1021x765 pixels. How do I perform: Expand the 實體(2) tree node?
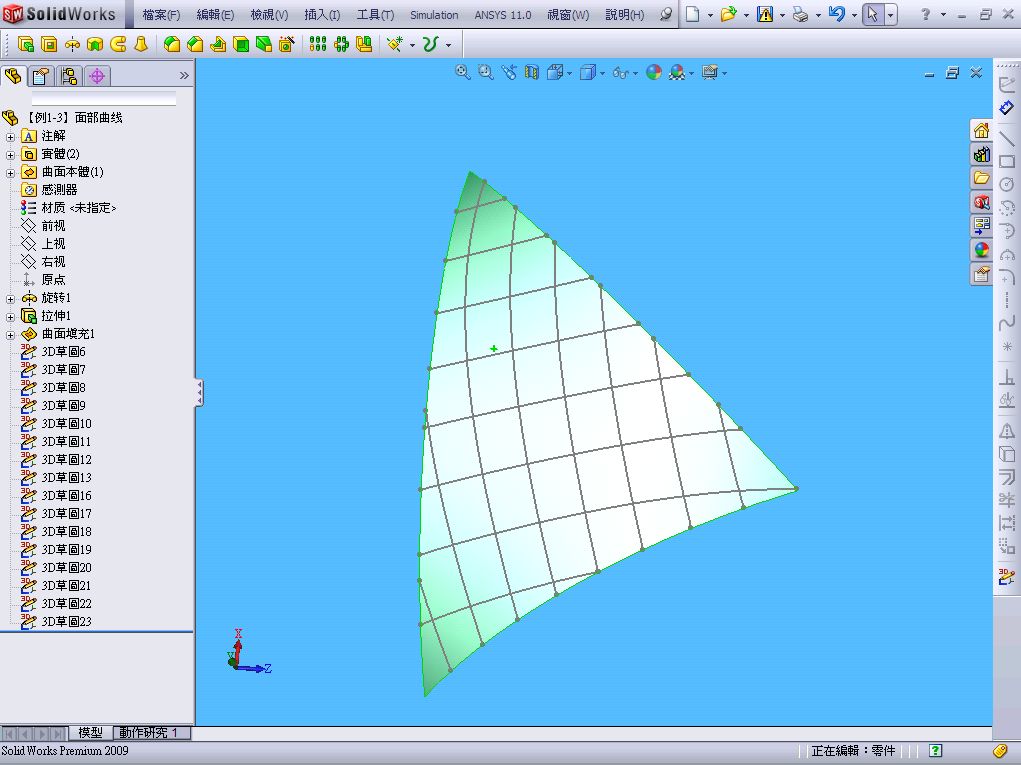pyautogui.click(x=10, y=155)
